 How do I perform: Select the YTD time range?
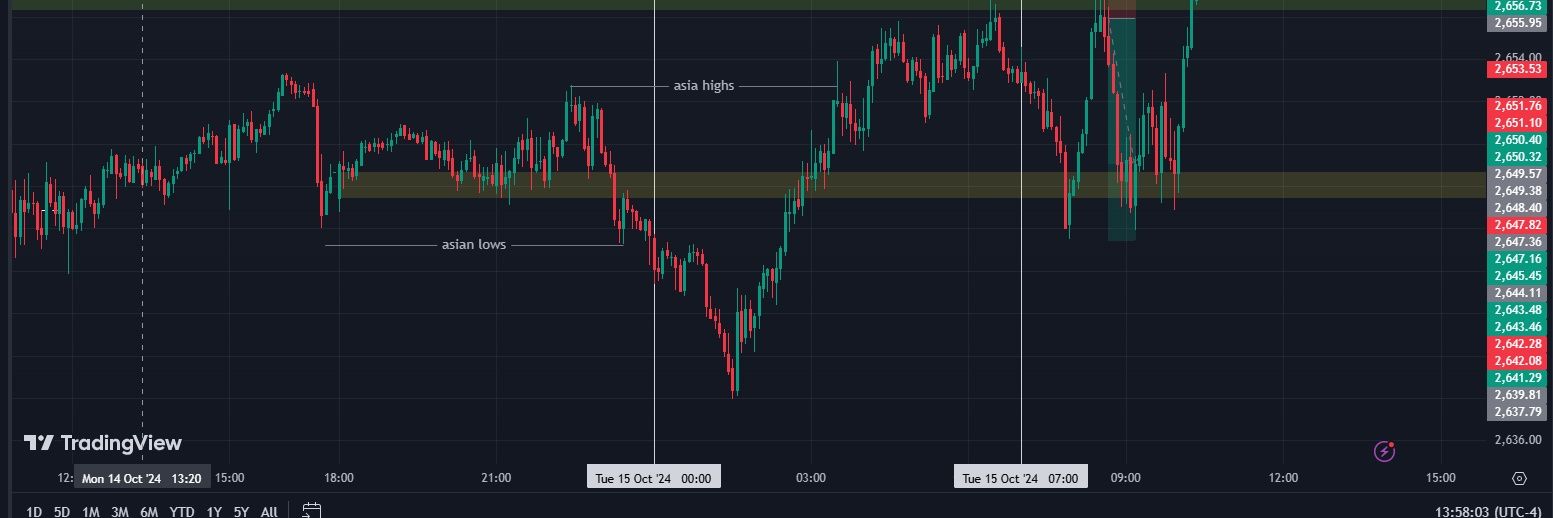coord(182,512)
